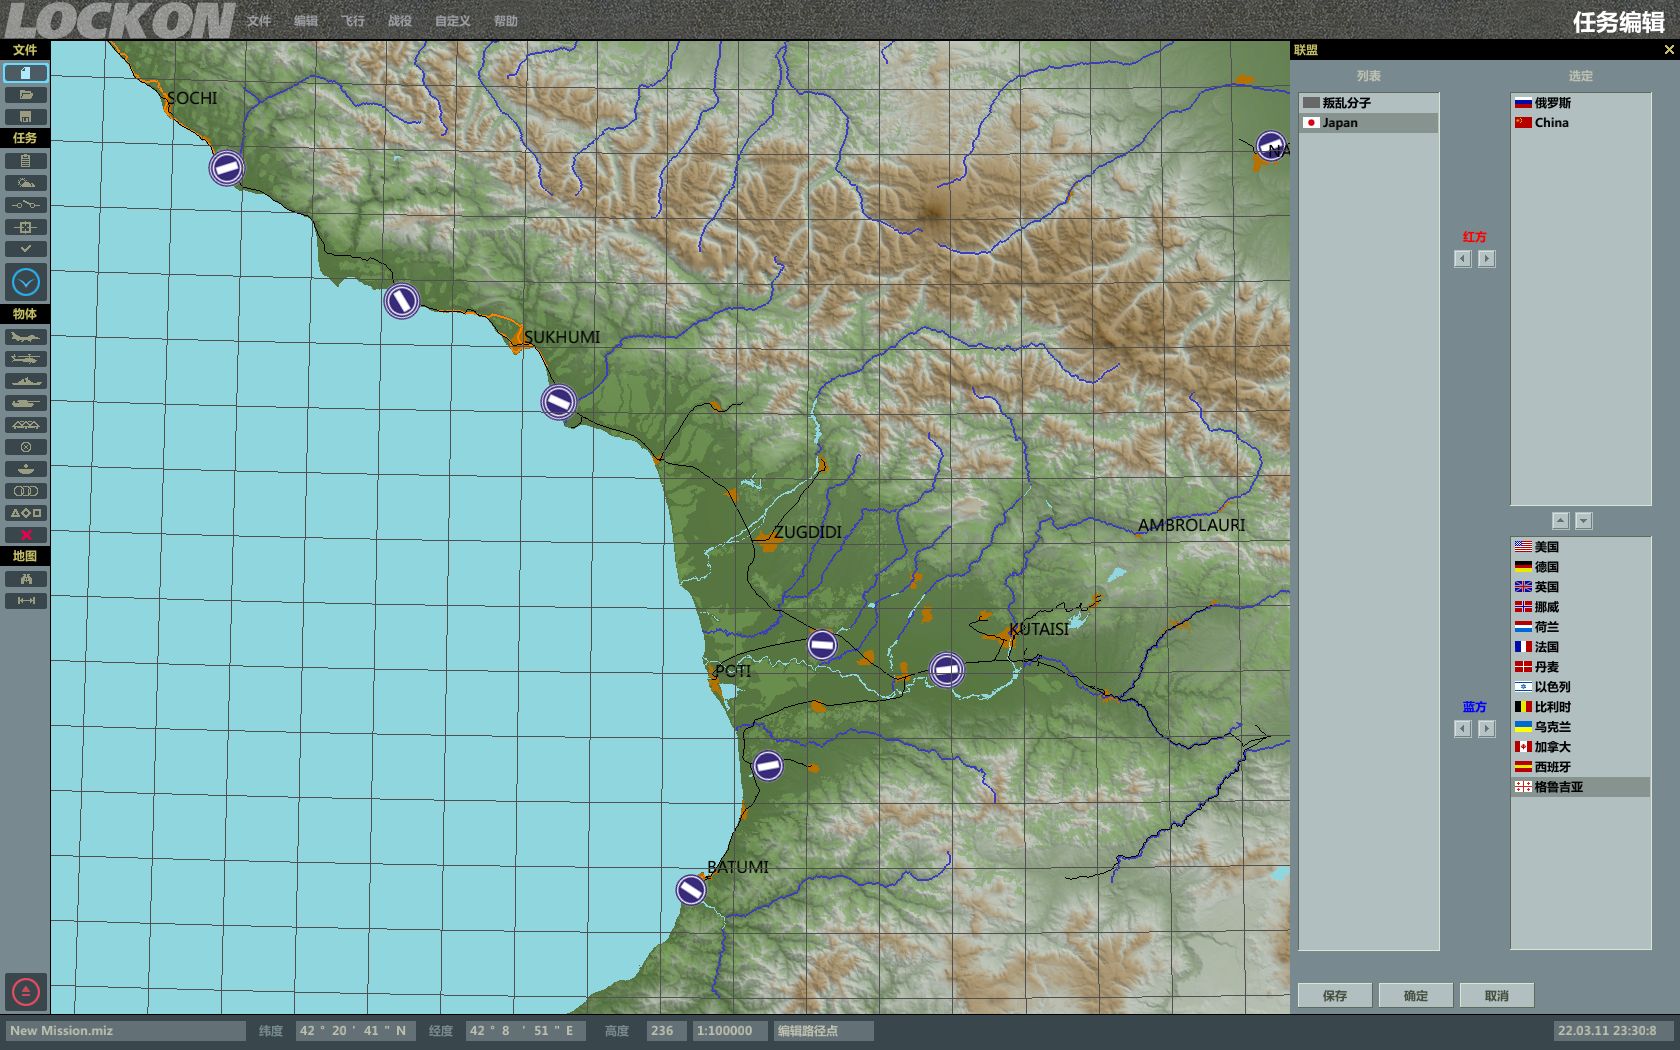
Task: Select 挪威 in blue coalition
Action: tap(1581, 607)
